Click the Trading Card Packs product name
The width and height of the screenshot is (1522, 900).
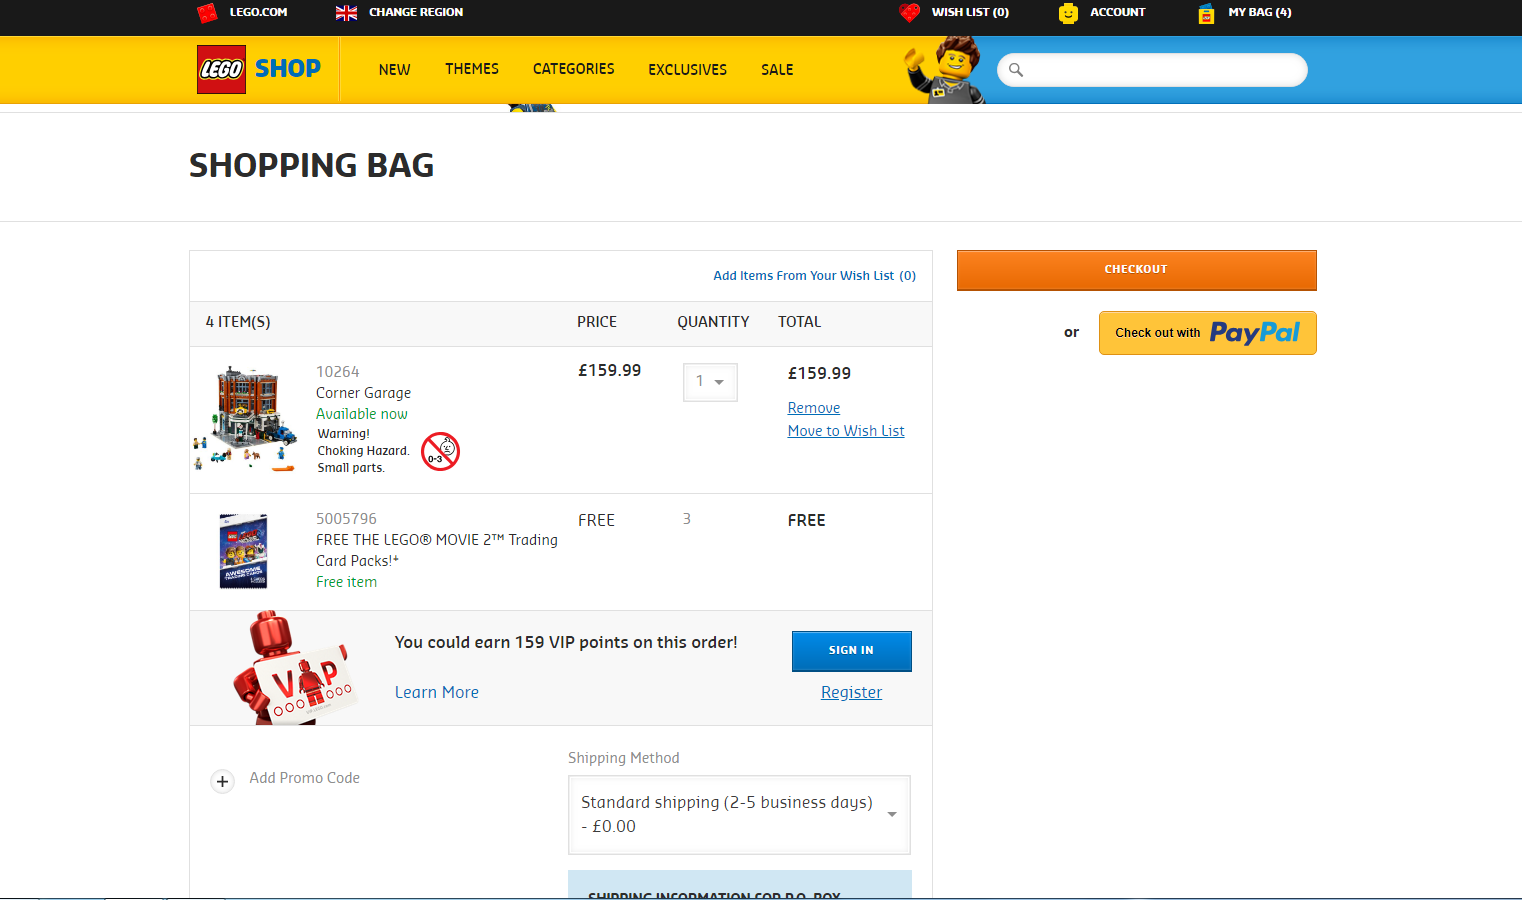tap(437, 550)
